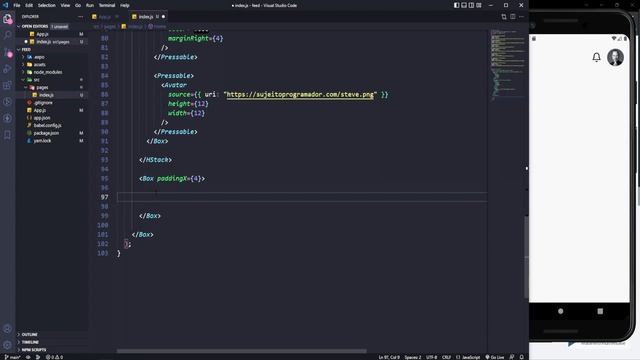Image resolution: width=640 pixels, height=360 pixels.
Task: Click the unsaved dot on the index.js tab
Action: pos(163,17)
